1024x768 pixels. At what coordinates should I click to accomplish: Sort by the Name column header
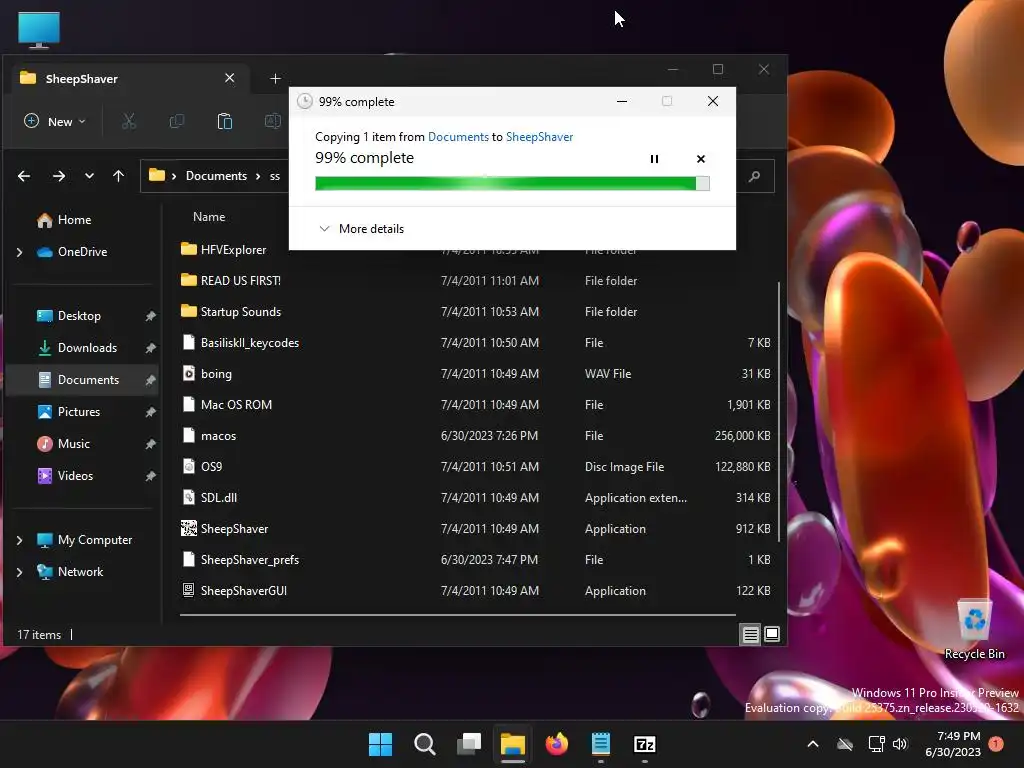[209, 217]
